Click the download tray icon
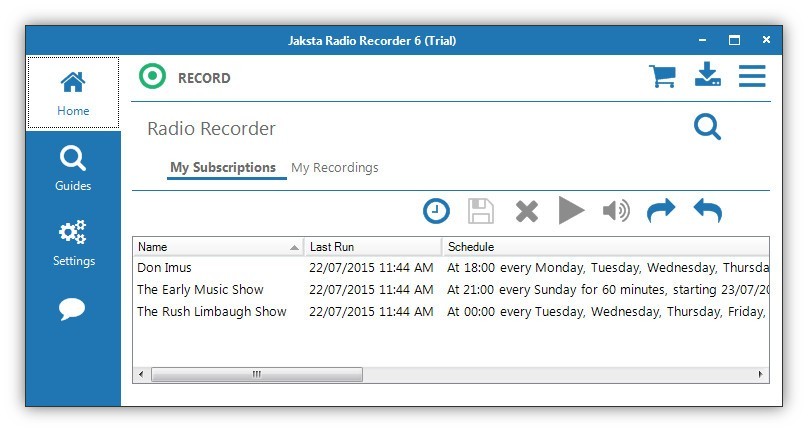 tap(708, 75)
